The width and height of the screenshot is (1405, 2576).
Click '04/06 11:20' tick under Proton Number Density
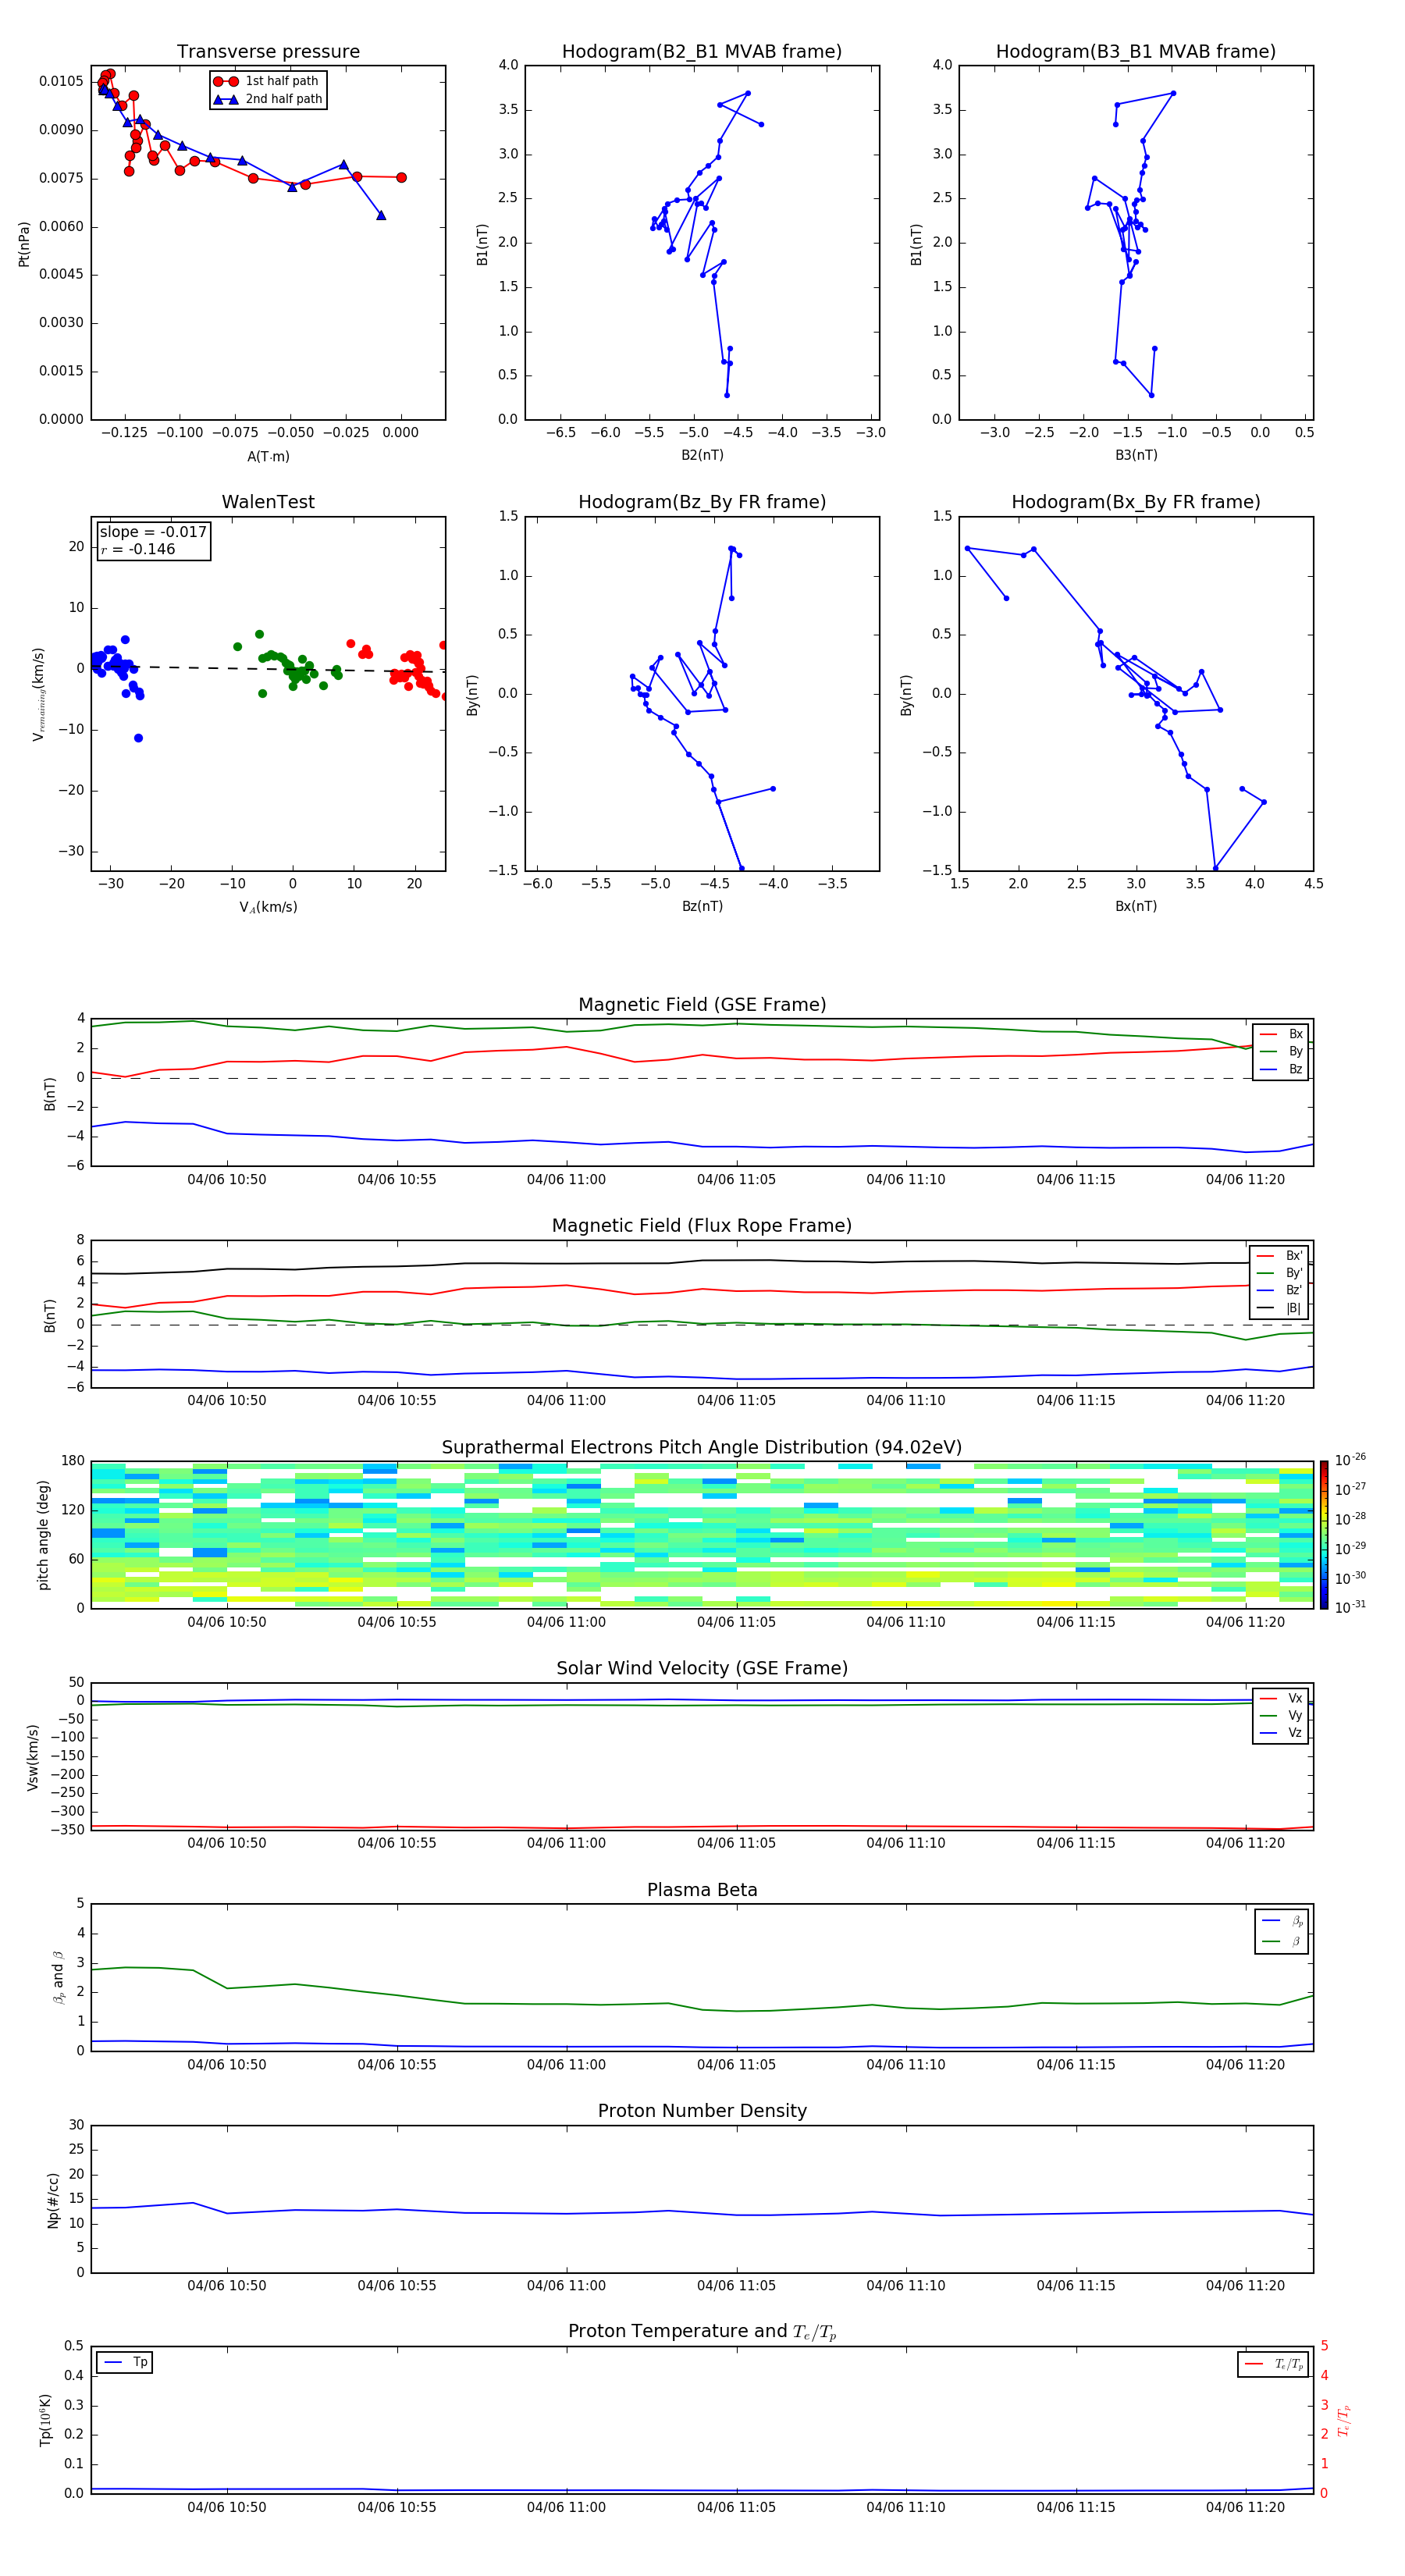1245,2285
